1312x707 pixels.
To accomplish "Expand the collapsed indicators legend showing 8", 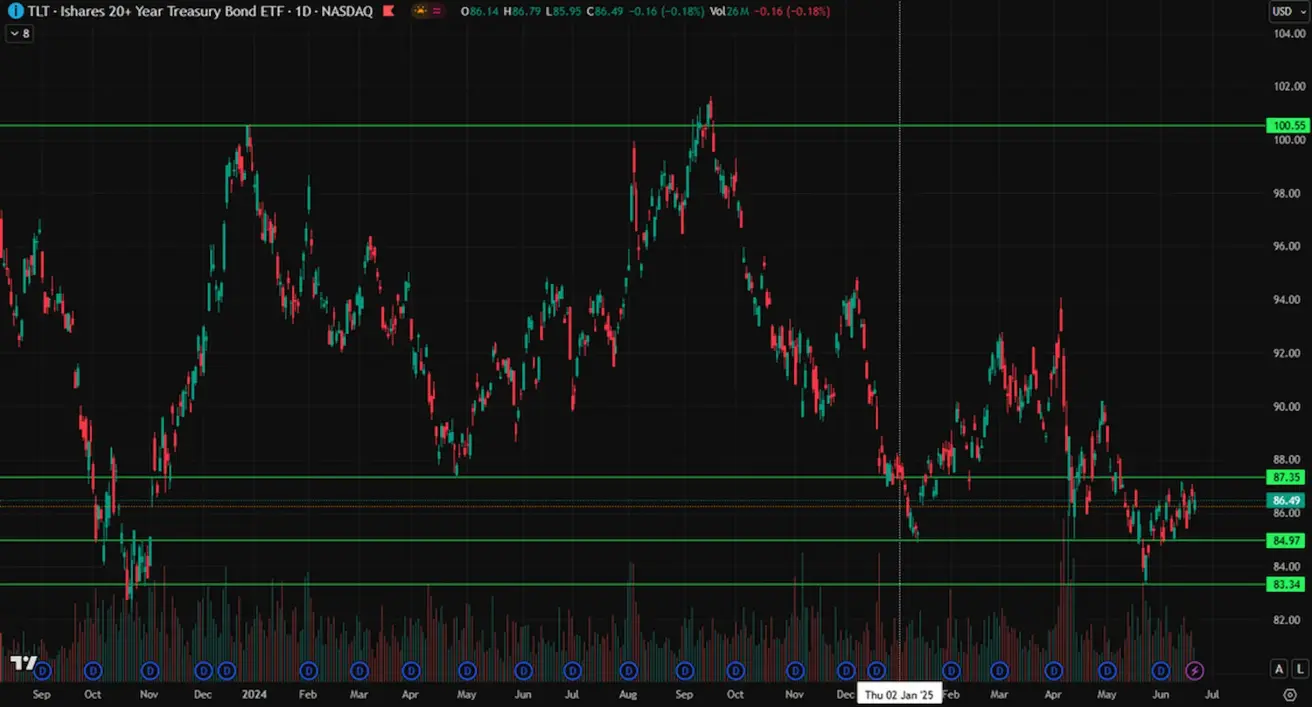I will [x=19, y=33].
